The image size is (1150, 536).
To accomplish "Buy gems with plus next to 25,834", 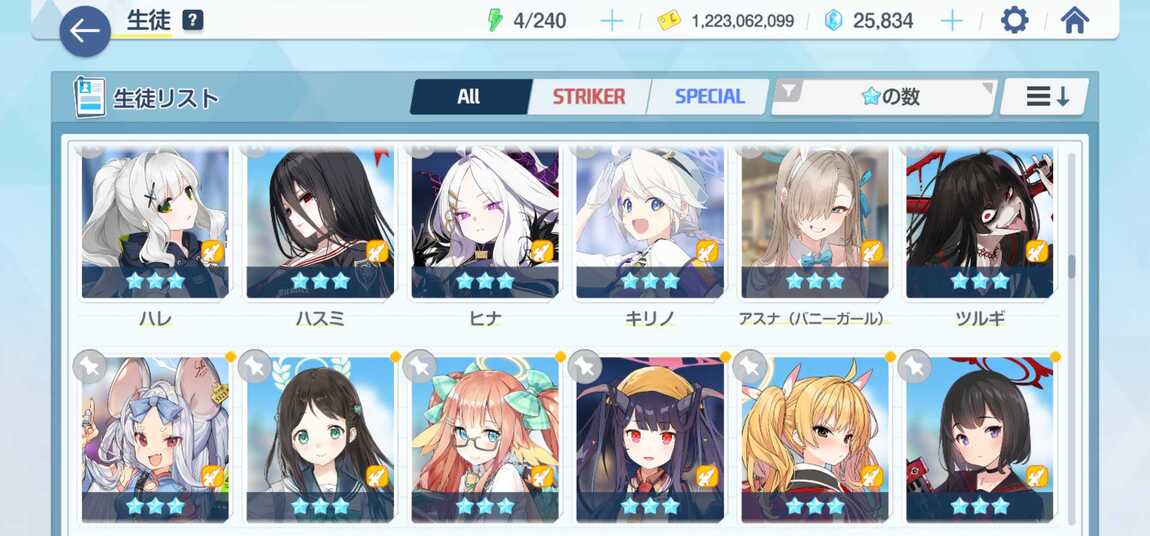I will [x=951, y=21].
